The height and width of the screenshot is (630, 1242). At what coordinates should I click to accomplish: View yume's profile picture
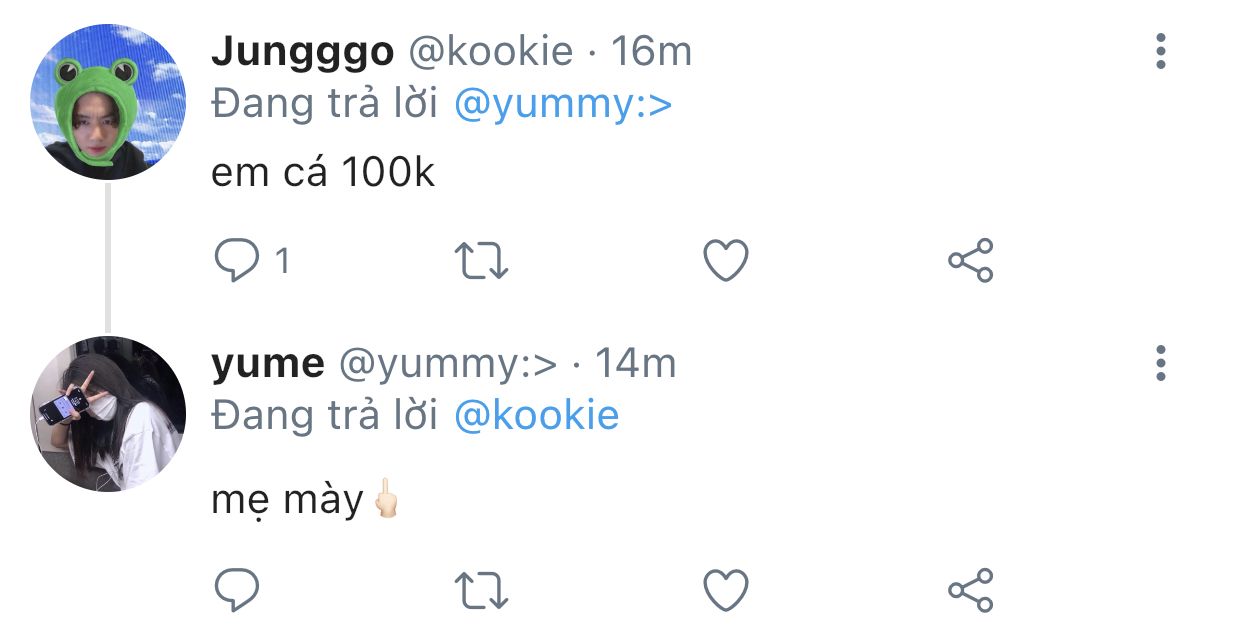coord(108,414)
